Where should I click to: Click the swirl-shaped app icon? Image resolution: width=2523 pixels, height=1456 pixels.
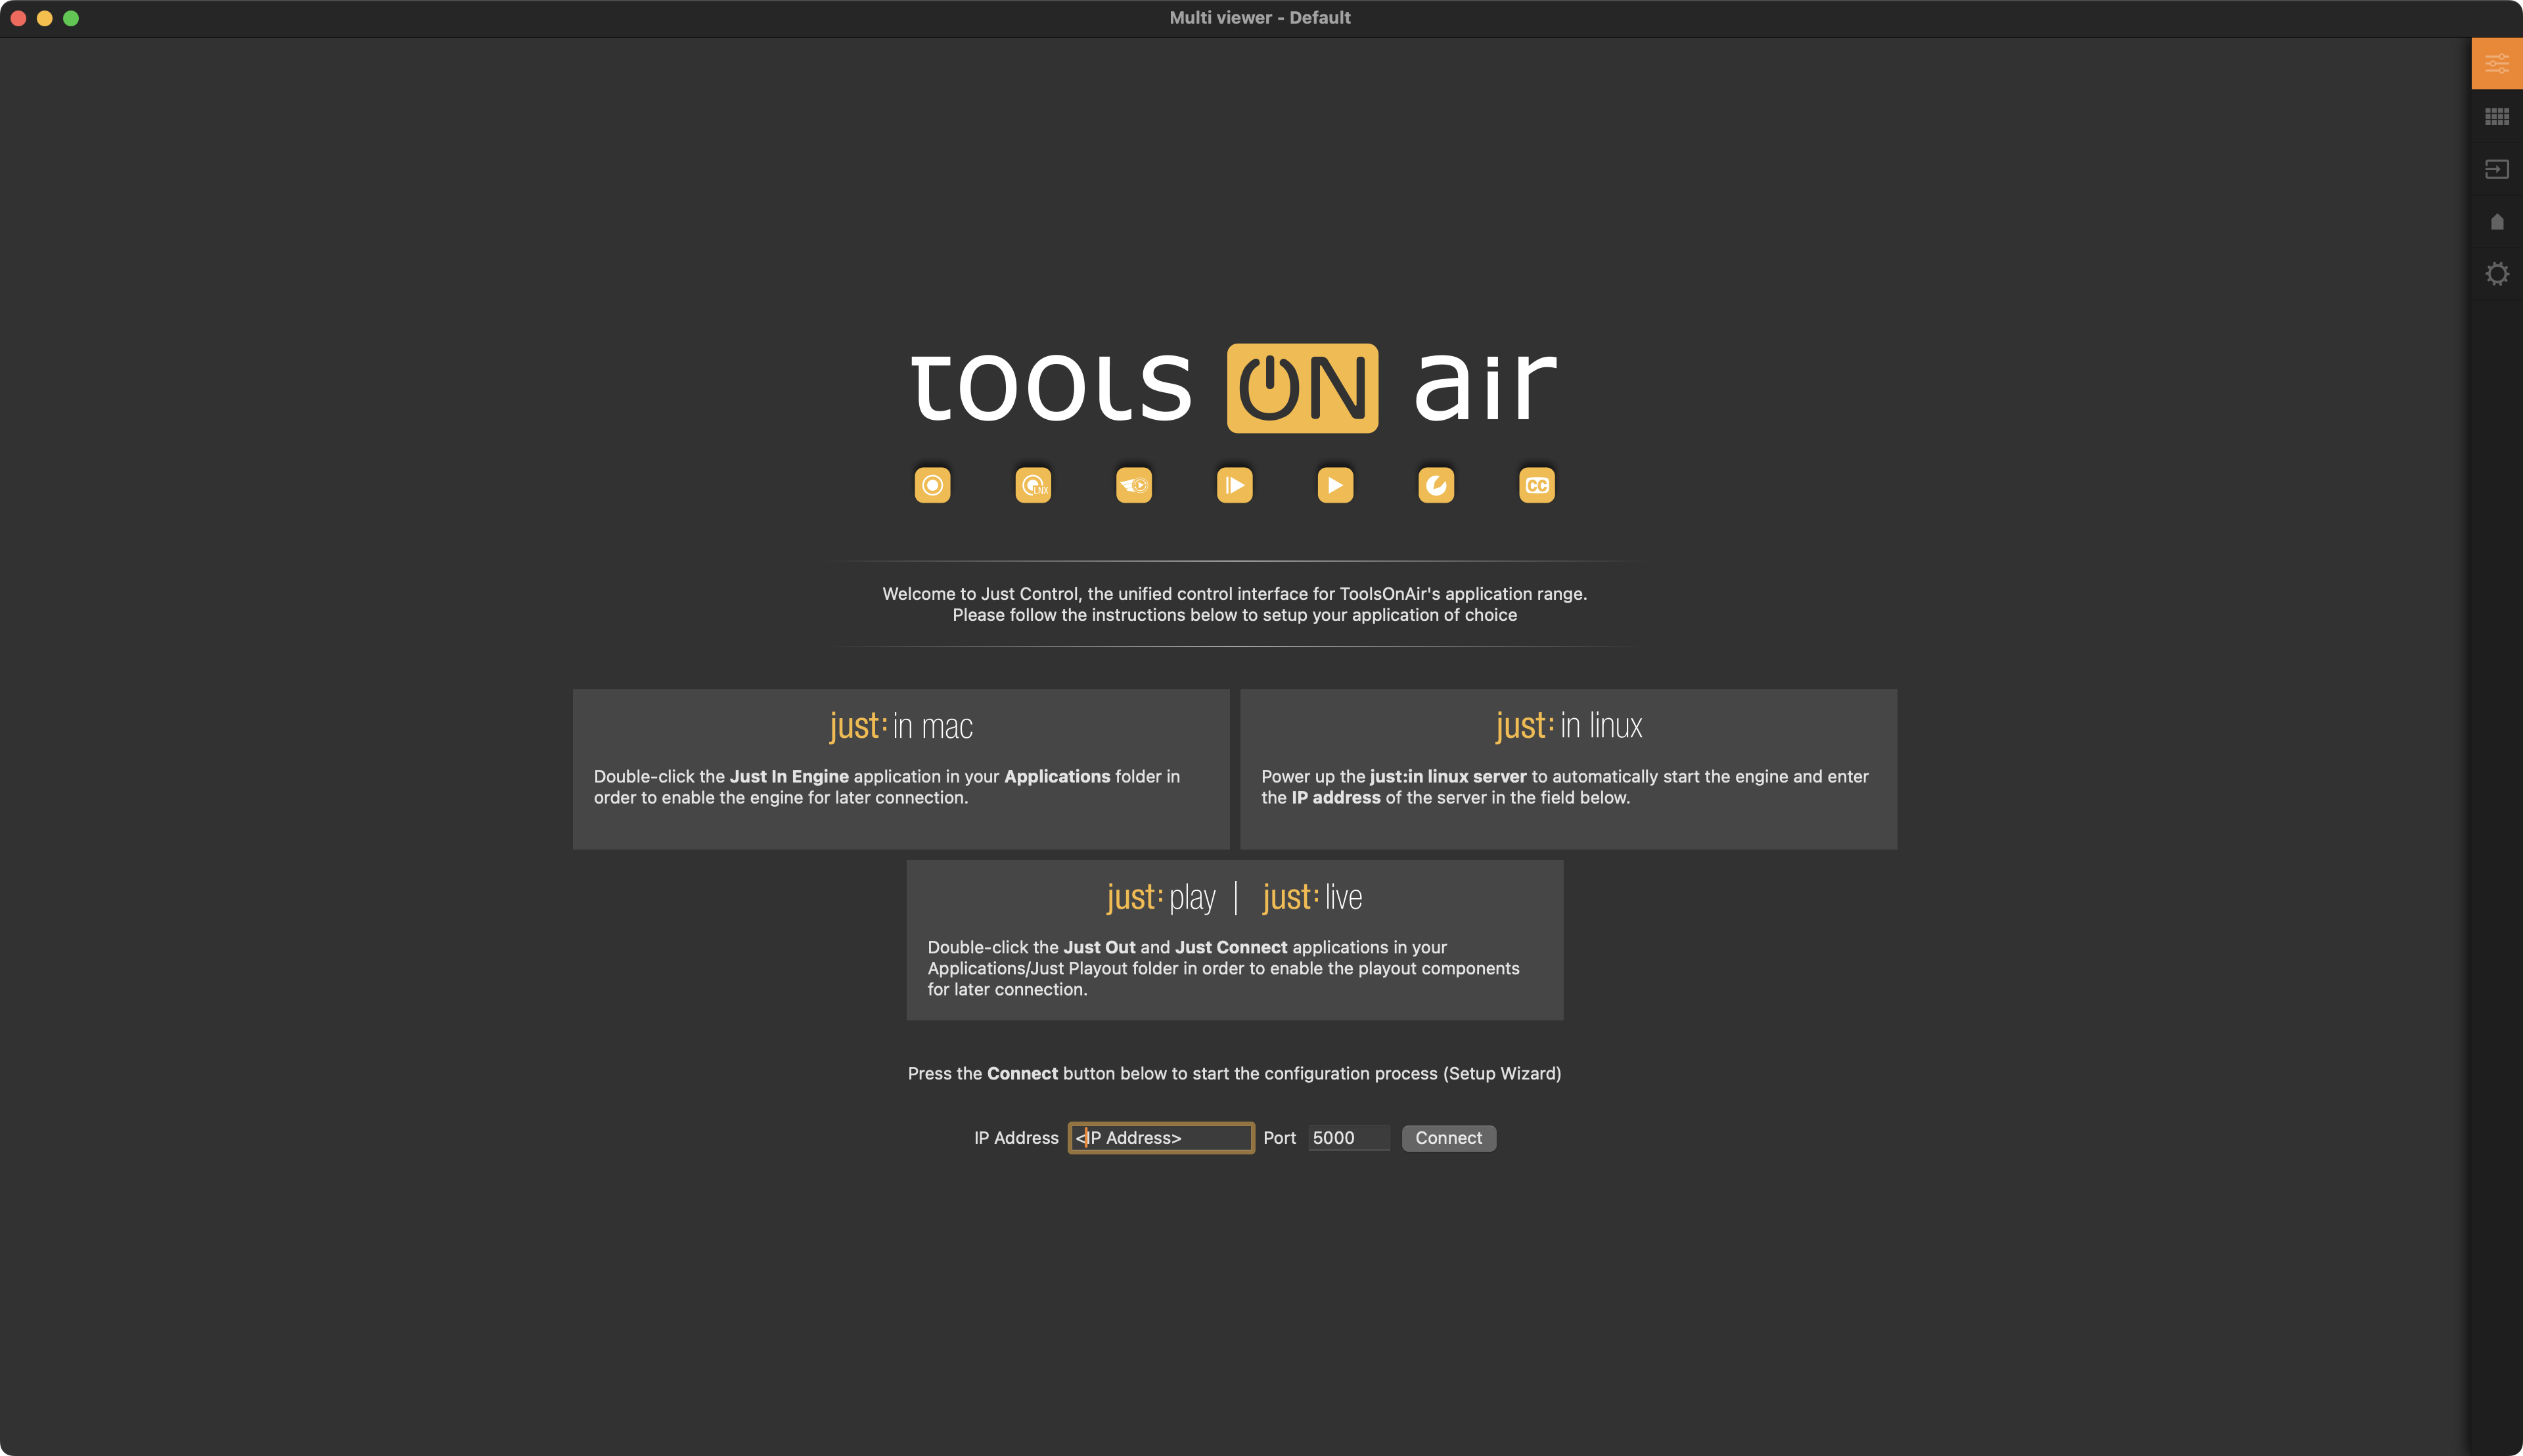(x=1436, y=485)
